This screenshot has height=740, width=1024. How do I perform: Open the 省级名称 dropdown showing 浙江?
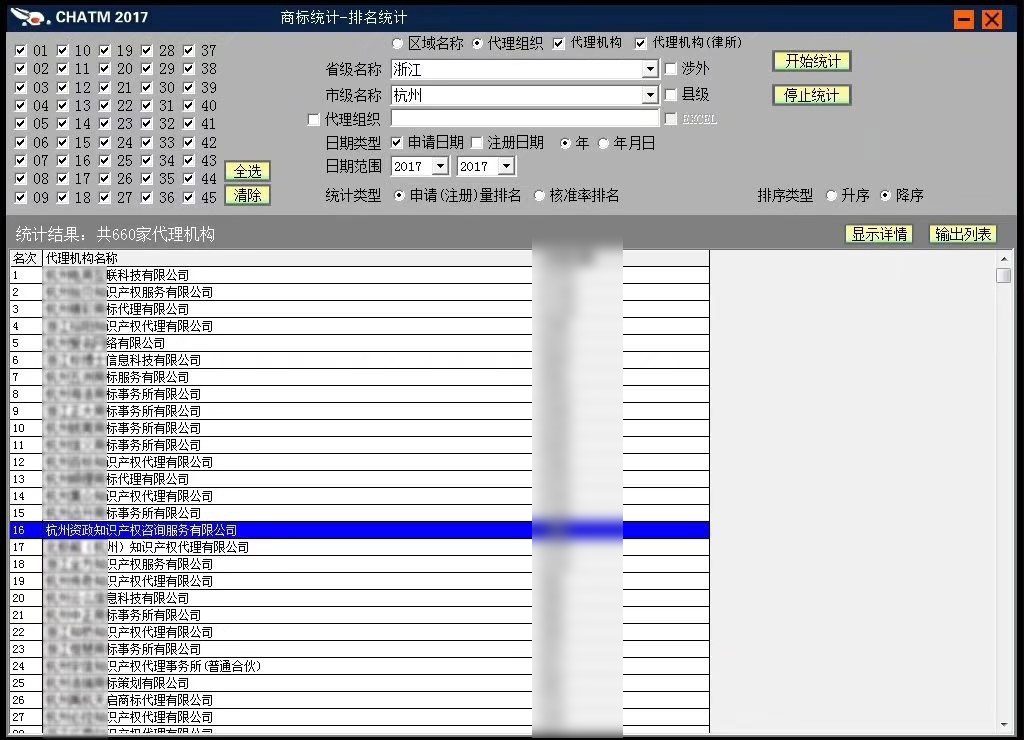(x=650, y=70)
